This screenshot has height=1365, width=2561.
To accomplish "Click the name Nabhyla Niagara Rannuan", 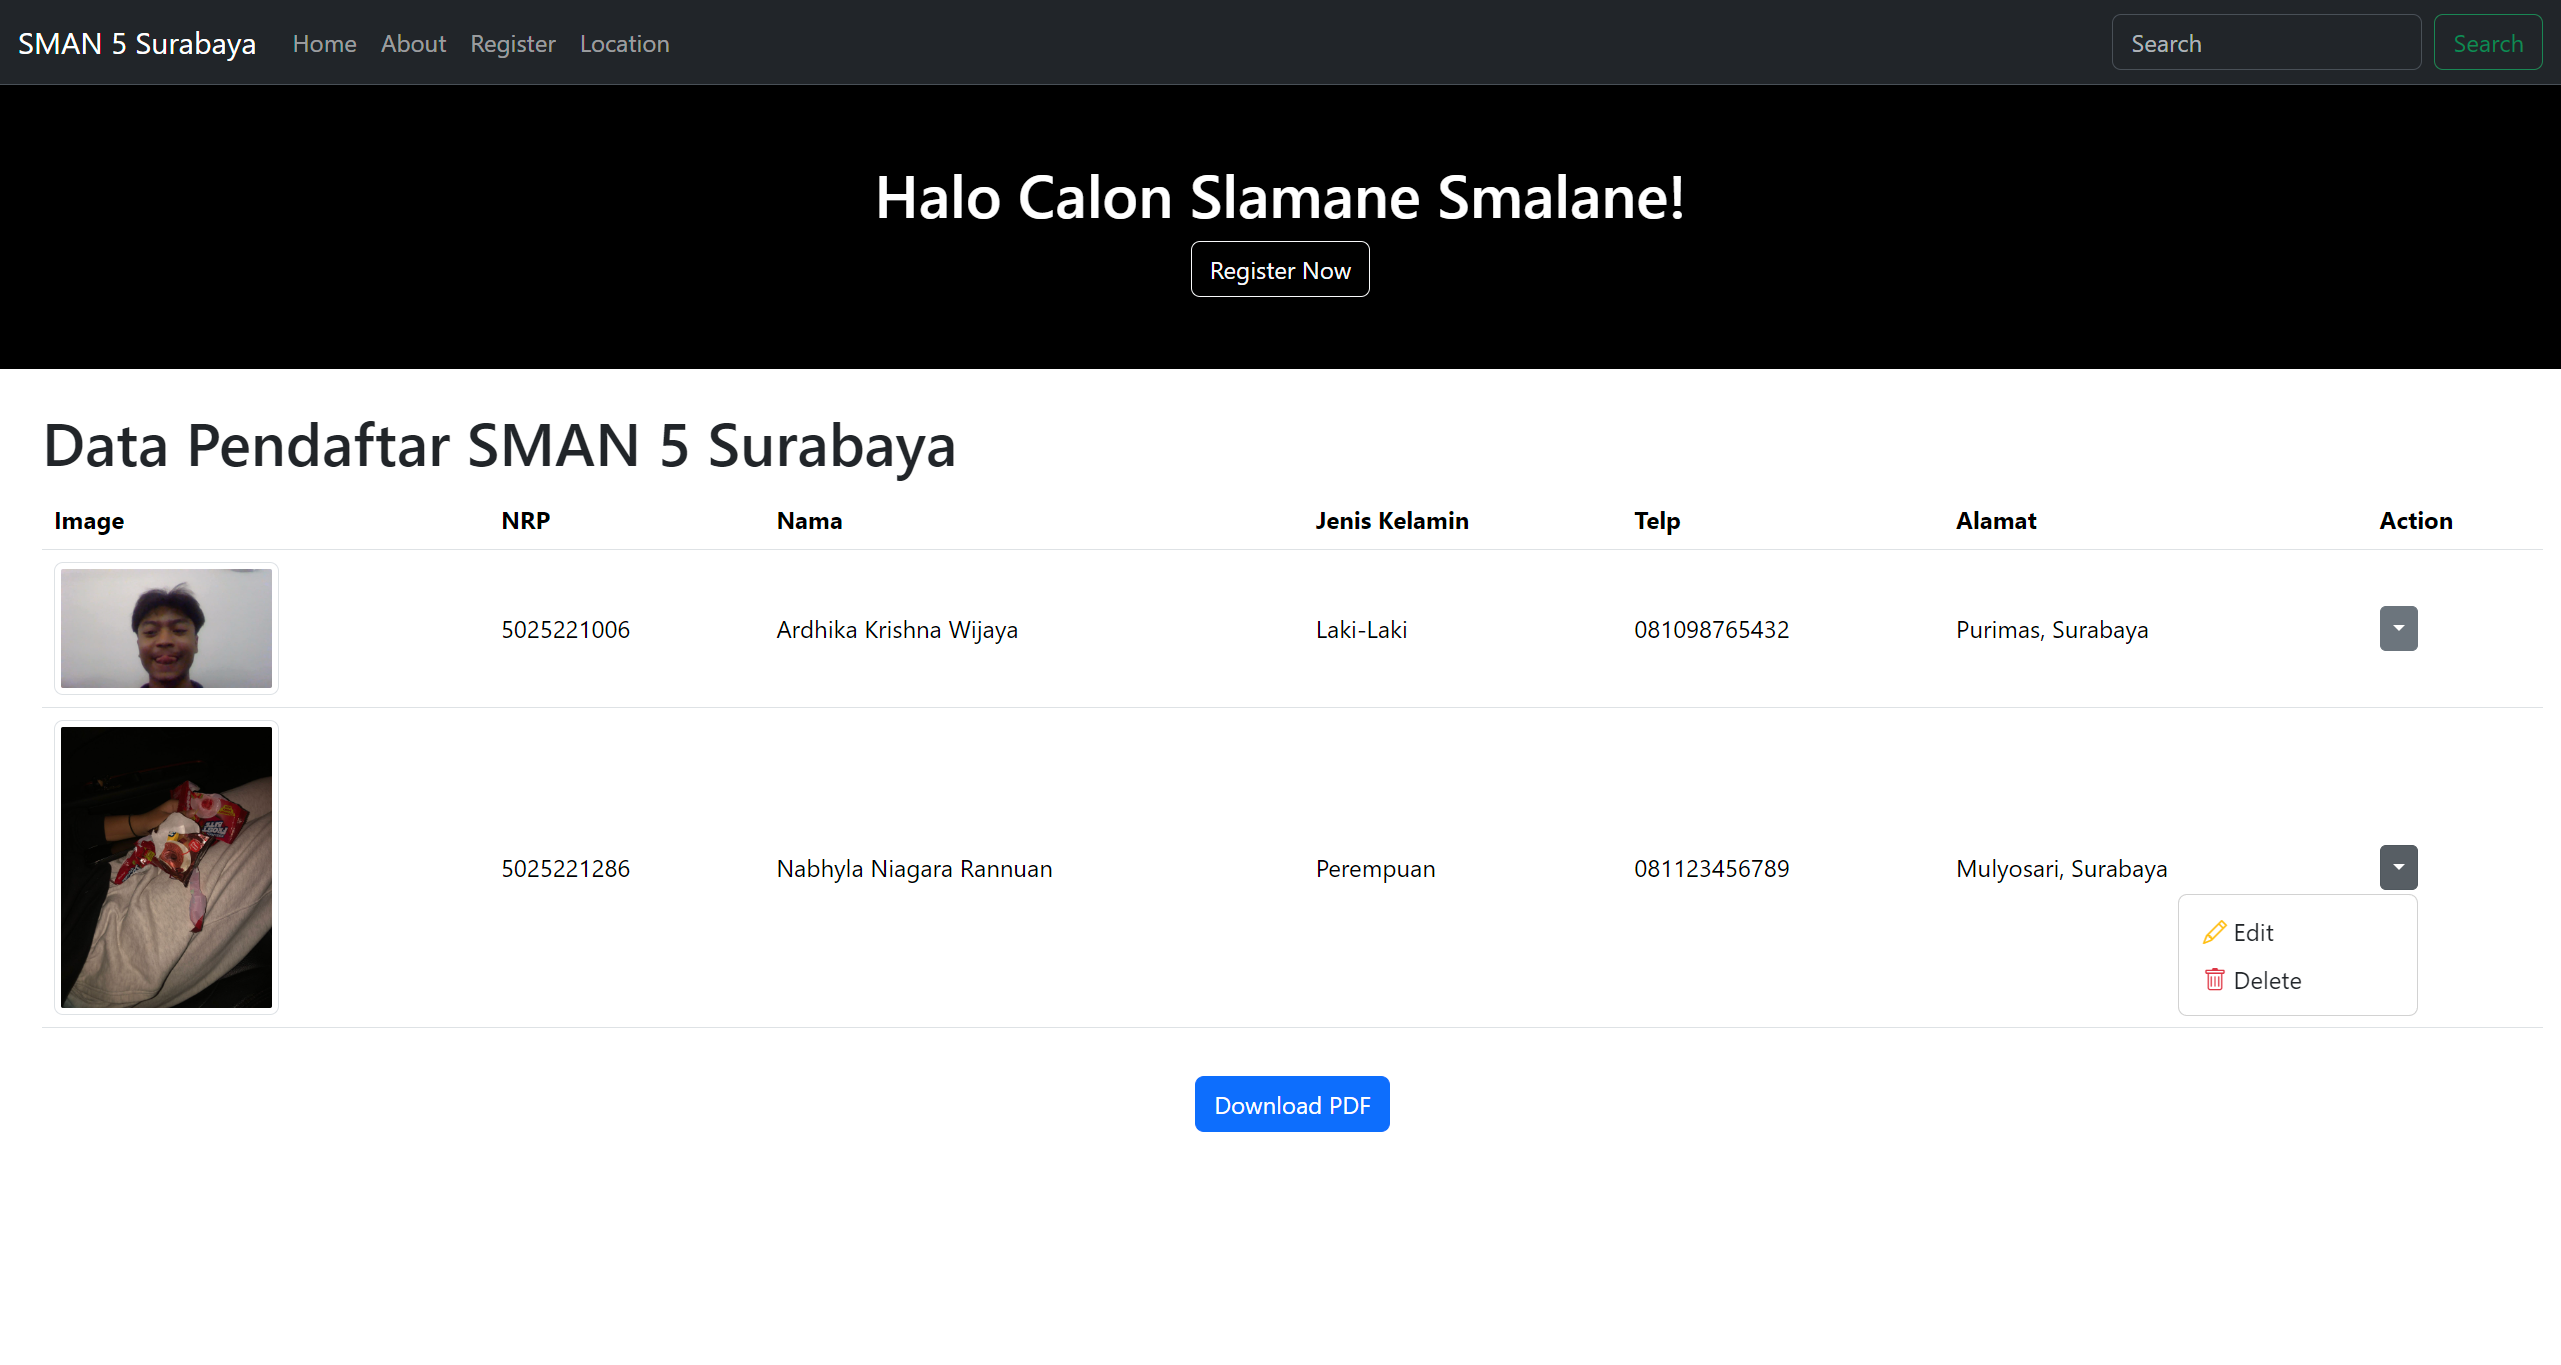I will (x=914, y=868).
